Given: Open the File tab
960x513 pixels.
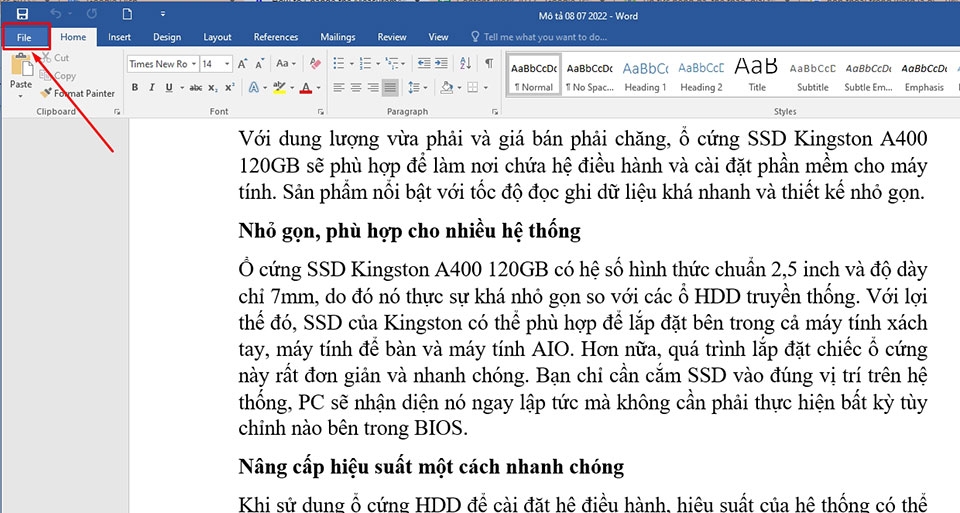Looking at the screenshot, I should [24, 37].
